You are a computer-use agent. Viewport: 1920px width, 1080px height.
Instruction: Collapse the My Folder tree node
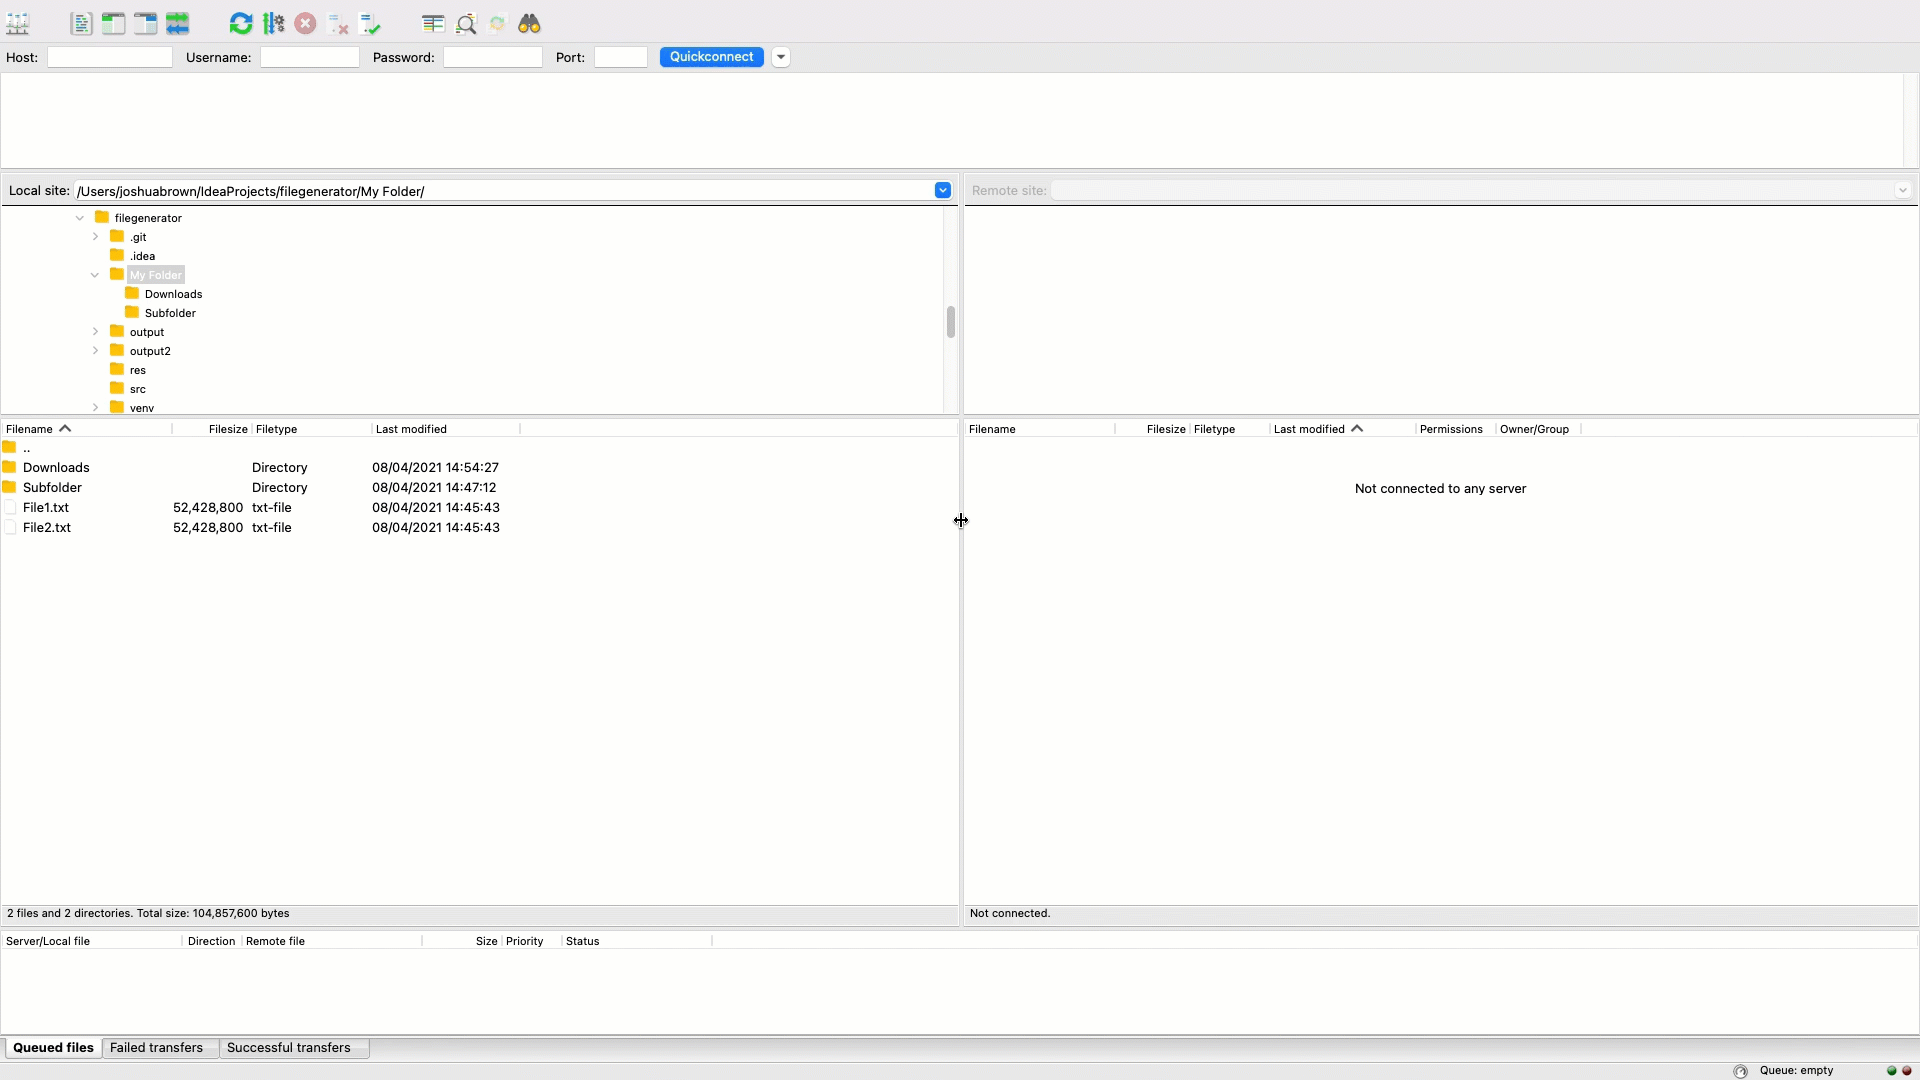click(x=95, y=275)
